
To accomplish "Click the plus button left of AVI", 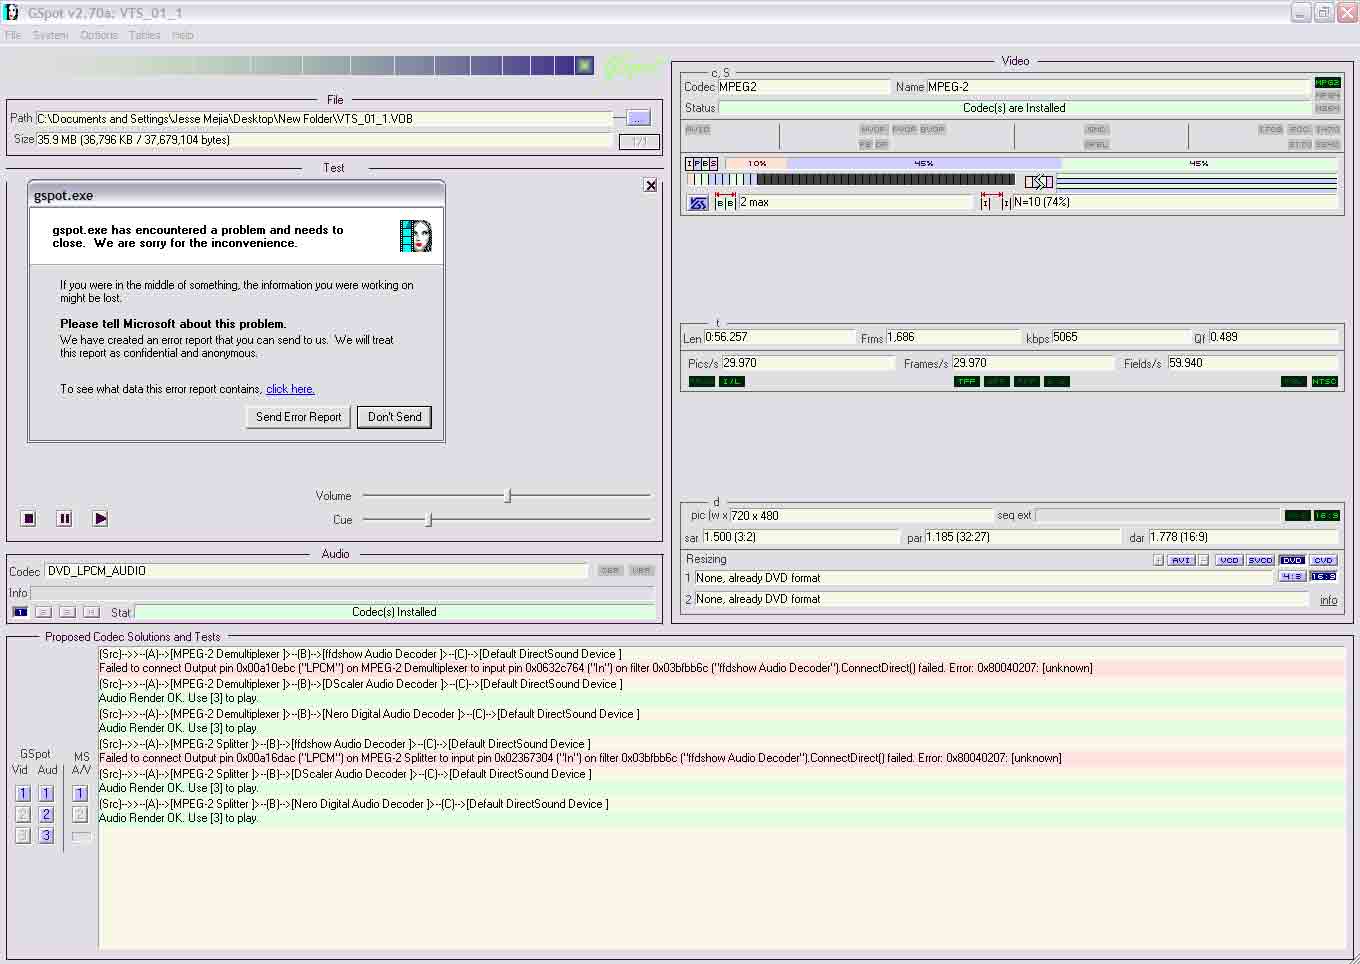I will [x=1159, y=560].
